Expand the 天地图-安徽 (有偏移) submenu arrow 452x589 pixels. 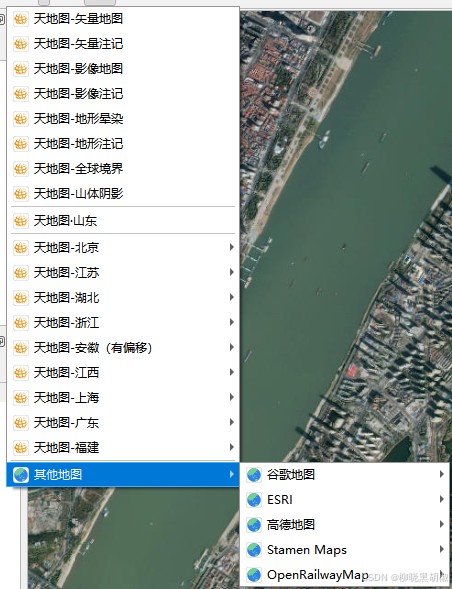[x=232, y=347]
